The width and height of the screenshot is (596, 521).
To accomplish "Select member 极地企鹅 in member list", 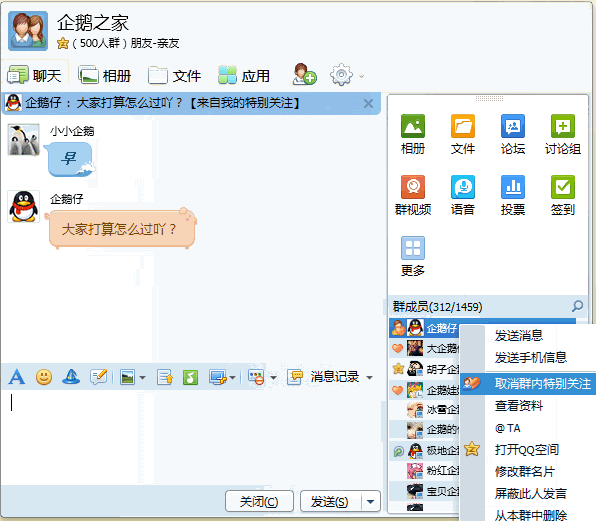I will [x=425, y=451].
